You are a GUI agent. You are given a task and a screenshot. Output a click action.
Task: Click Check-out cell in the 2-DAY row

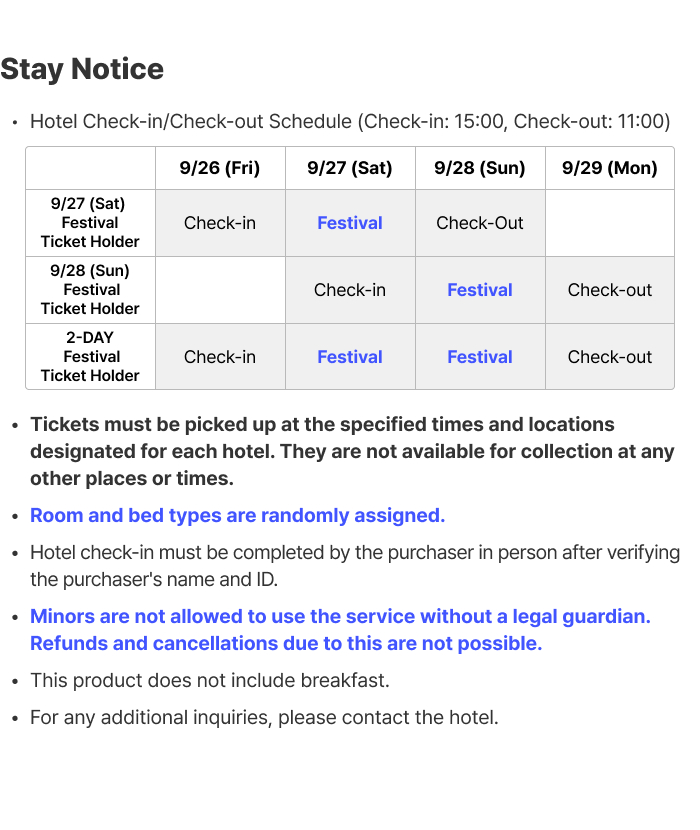609,357
